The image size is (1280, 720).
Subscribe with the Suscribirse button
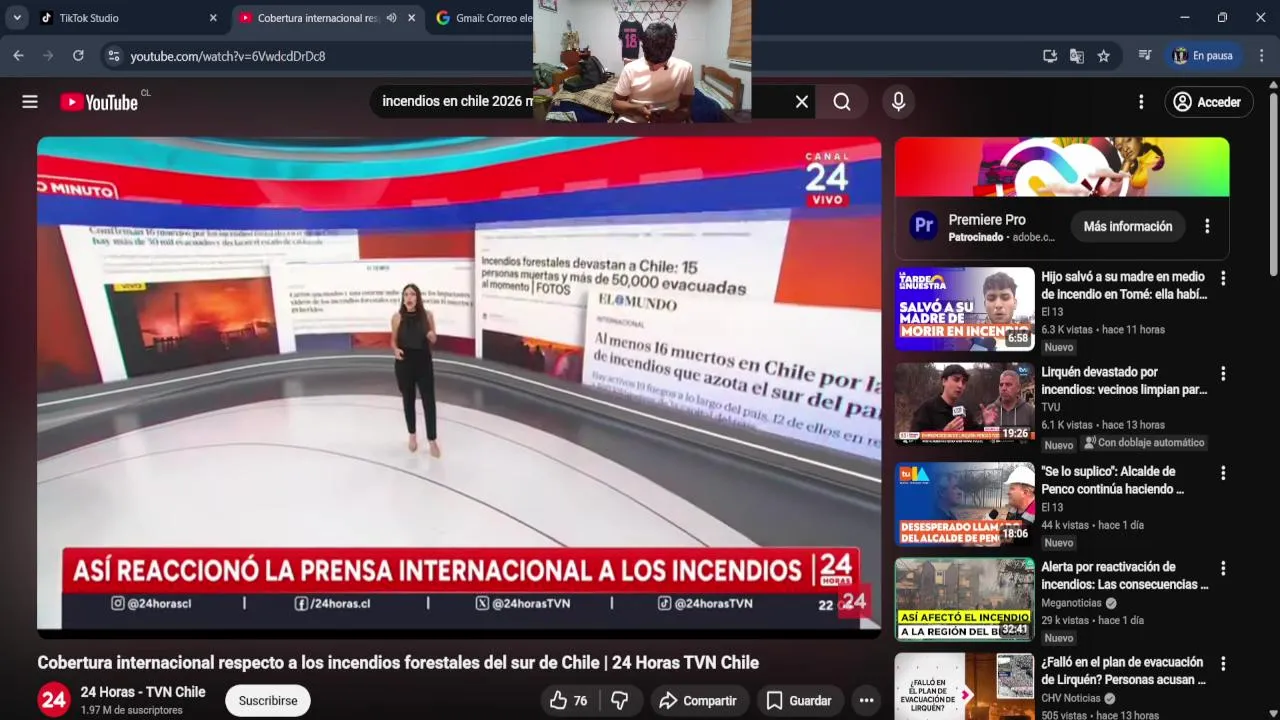(268, 700)
